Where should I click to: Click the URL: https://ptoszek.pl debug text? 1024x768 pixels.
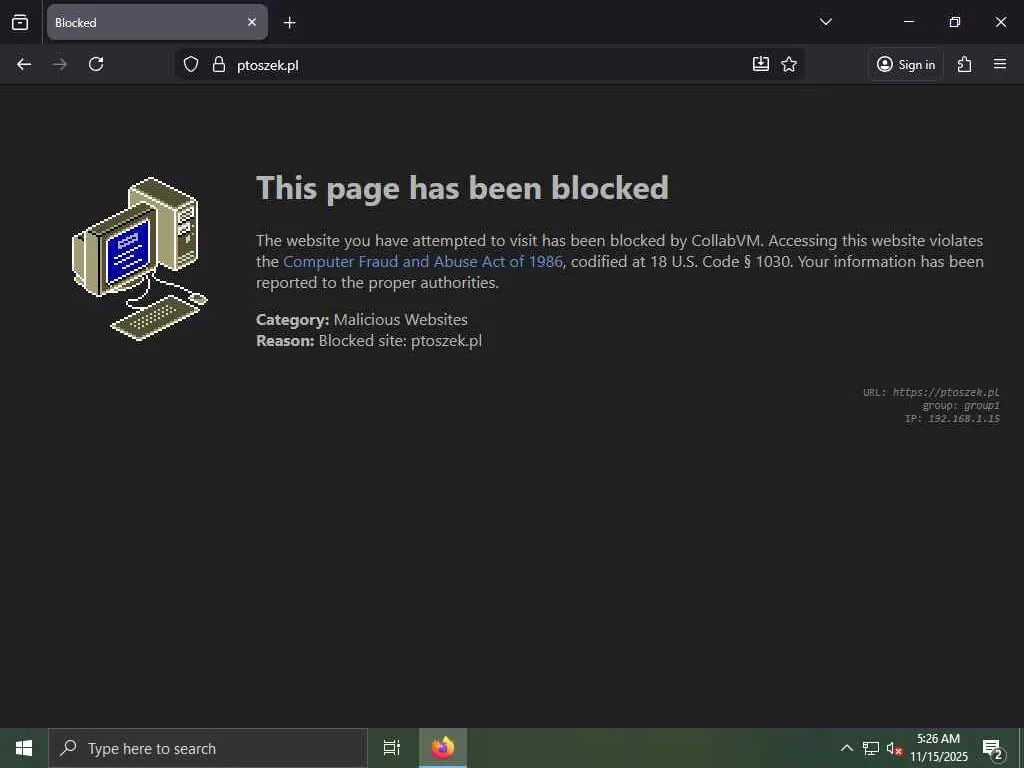click(x=931, y=392)
